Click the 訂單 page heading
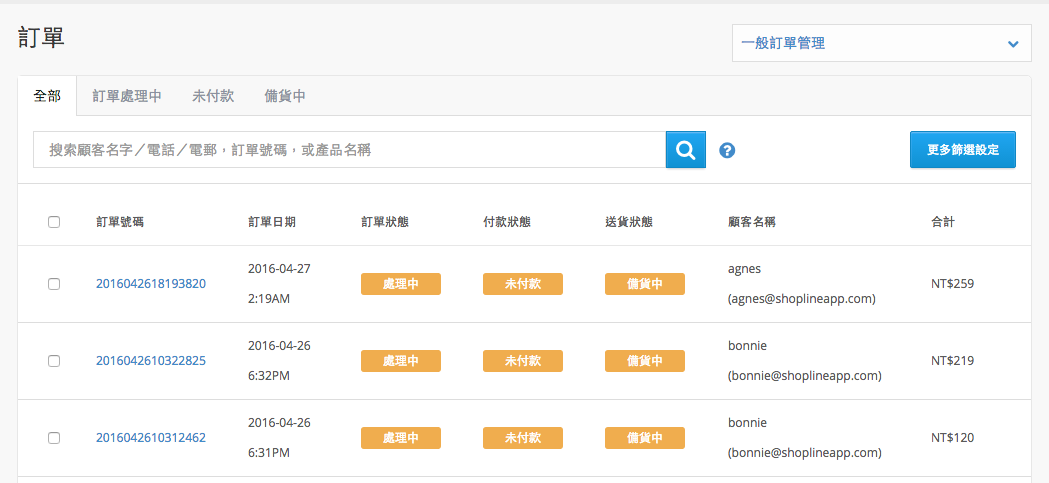Viewport: 1049px width, 483px height. pos(41,37)
